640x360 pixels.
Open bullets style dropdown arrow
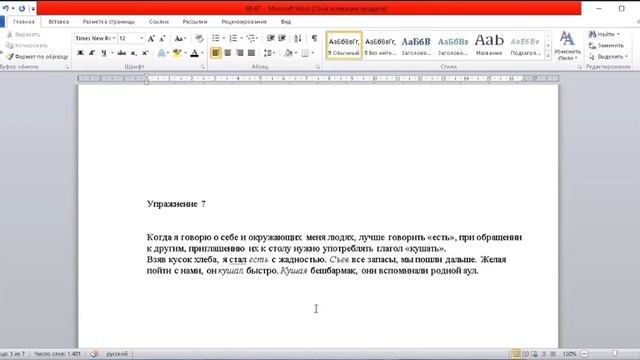point(224,38)
